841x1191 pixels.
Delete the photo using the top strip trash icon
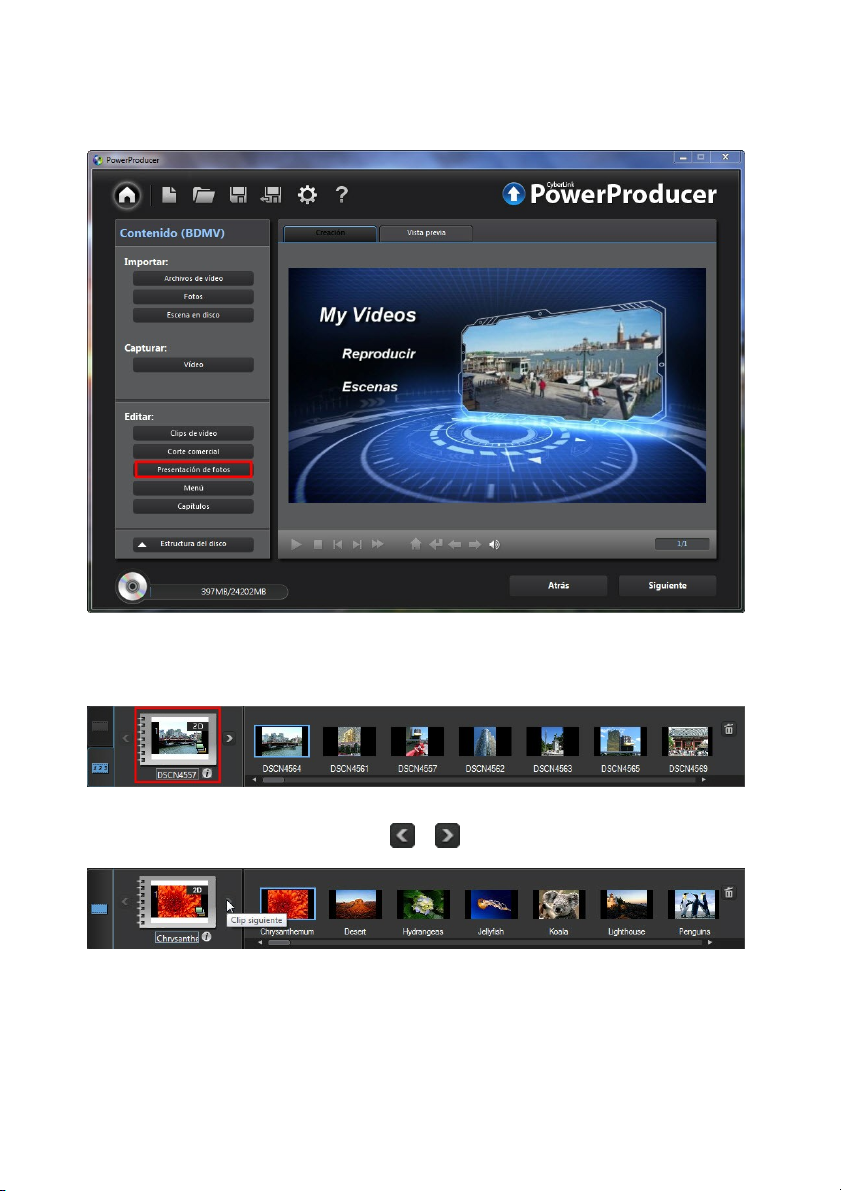pos(728,729)
